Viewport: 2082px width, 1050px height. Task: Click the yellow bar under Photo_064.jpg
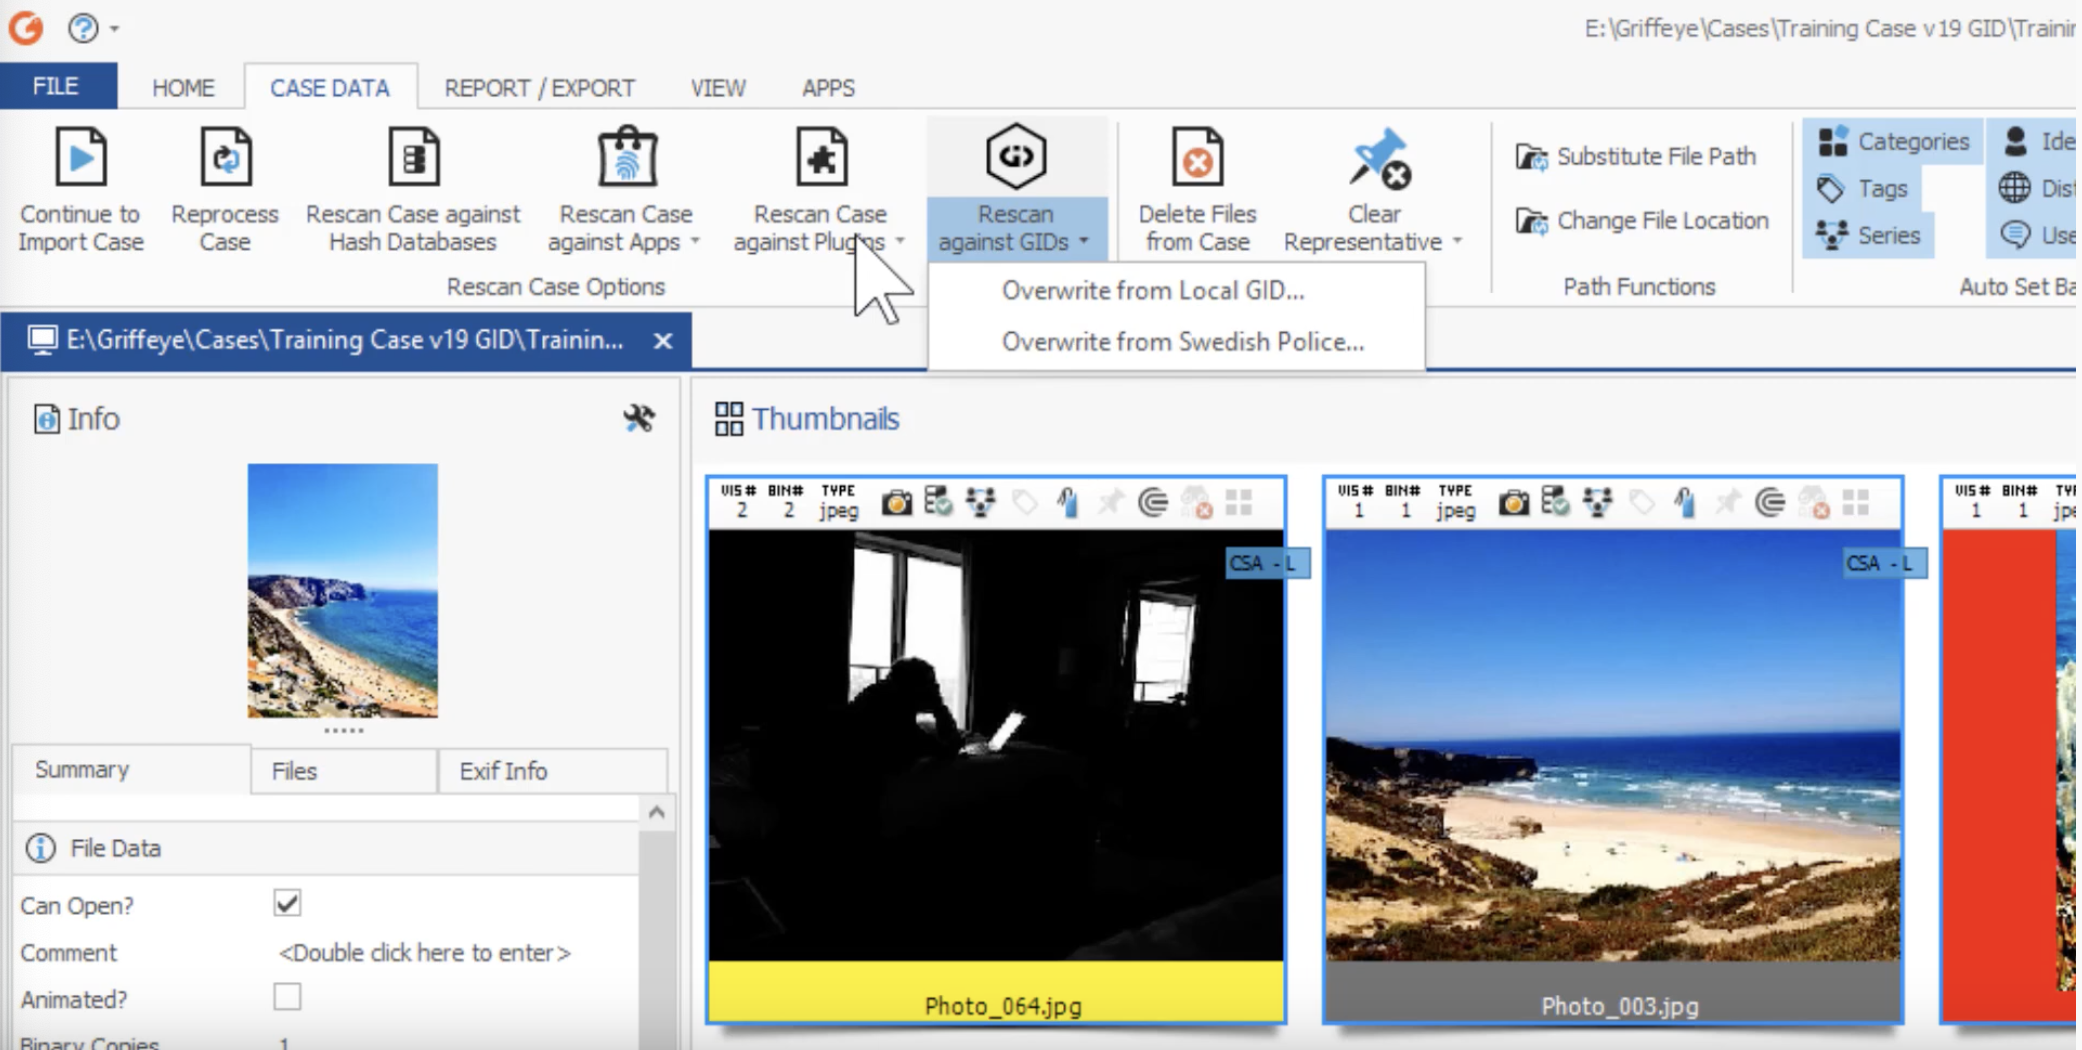996,991
